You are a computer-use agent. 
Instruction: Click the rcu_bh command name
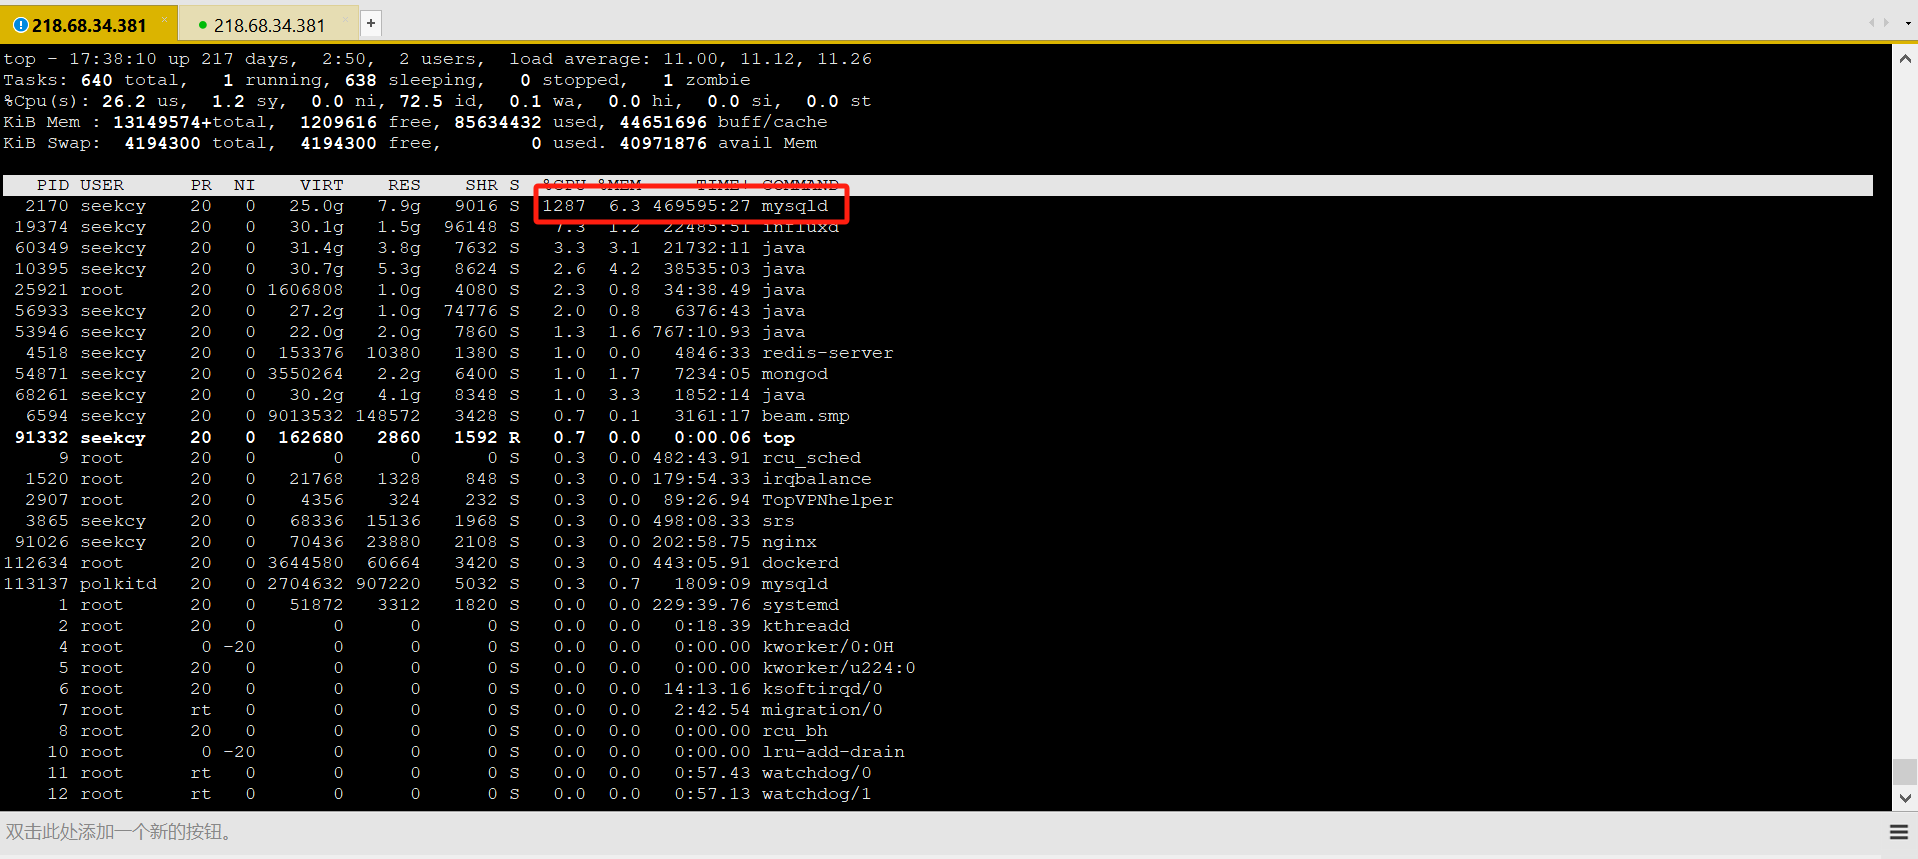pyautogui.click(x=795, y=731)
